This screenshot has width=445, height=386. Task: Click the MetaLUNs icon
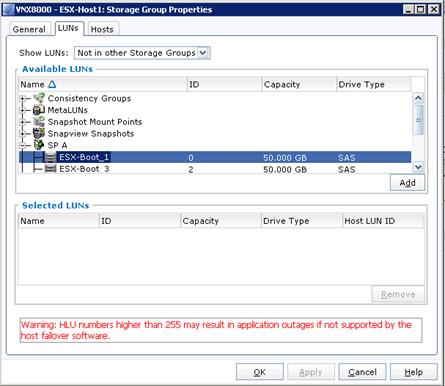click(x=39, y=110)
